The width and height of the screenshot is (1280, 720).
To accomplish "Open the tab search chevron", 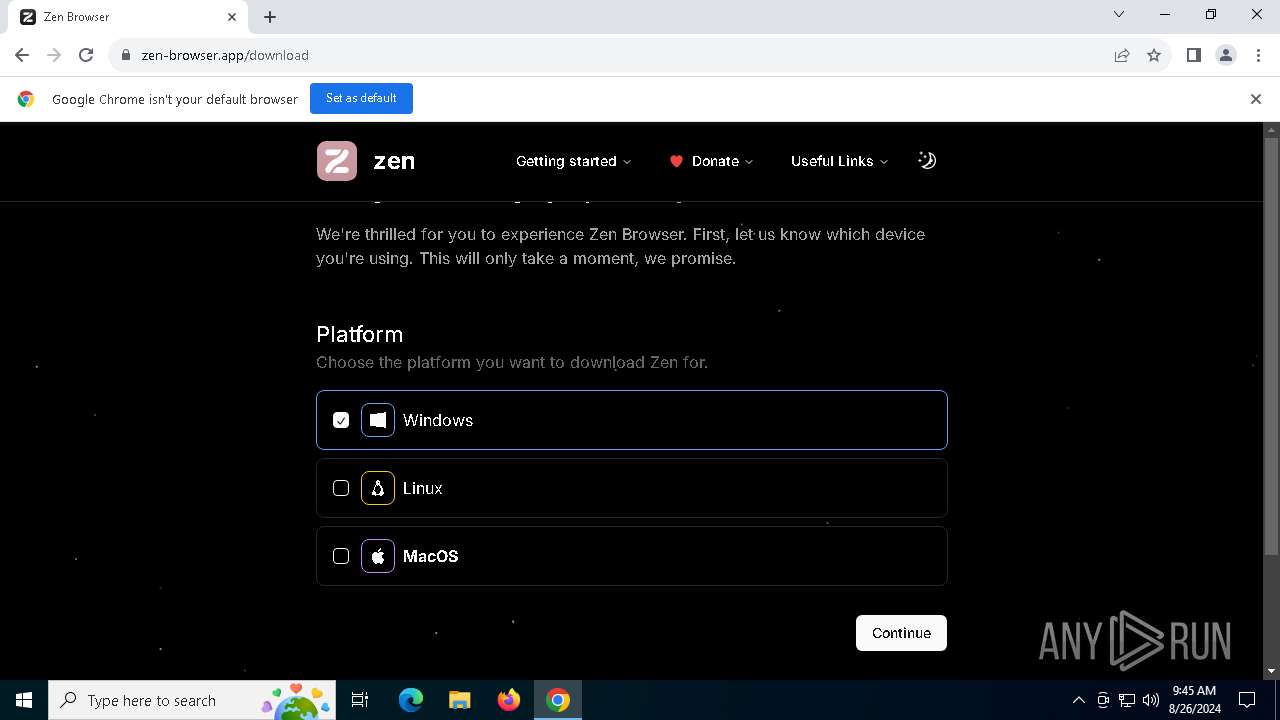I will tap(1119, 14).
